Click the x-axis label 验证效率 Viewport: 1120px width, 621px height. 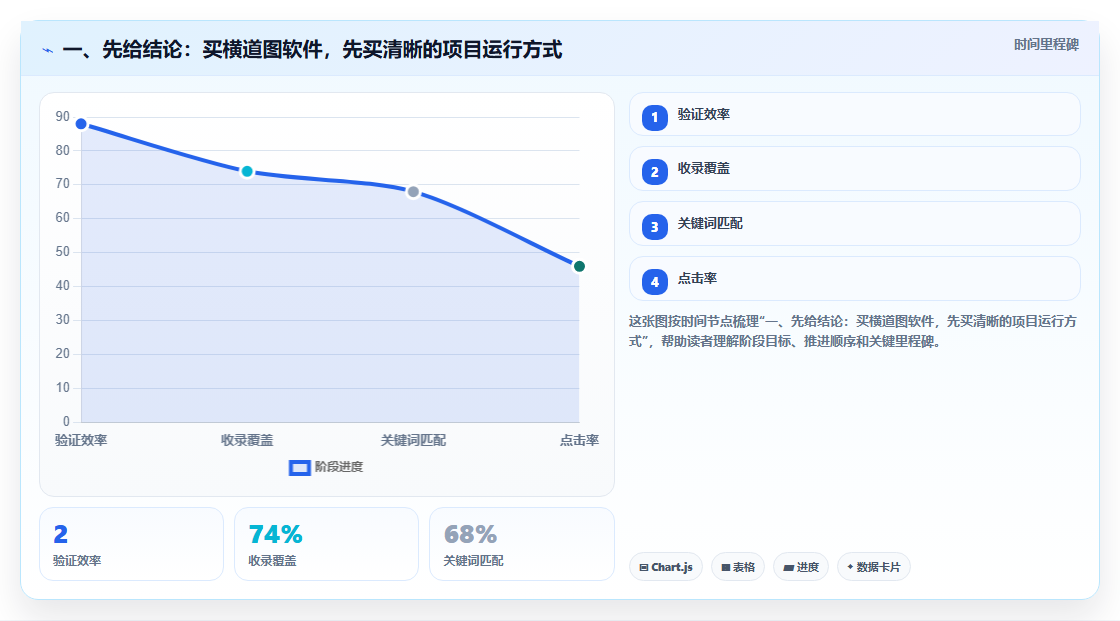click(x=81, y=440)
